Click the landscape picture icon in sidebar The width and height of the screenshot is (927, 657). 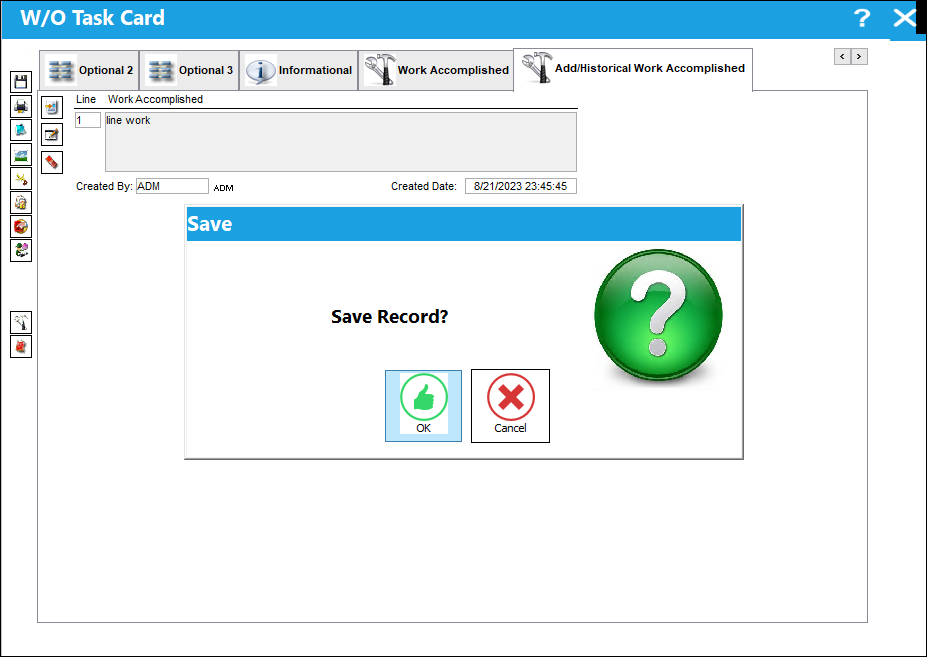[x=21, y=154]
